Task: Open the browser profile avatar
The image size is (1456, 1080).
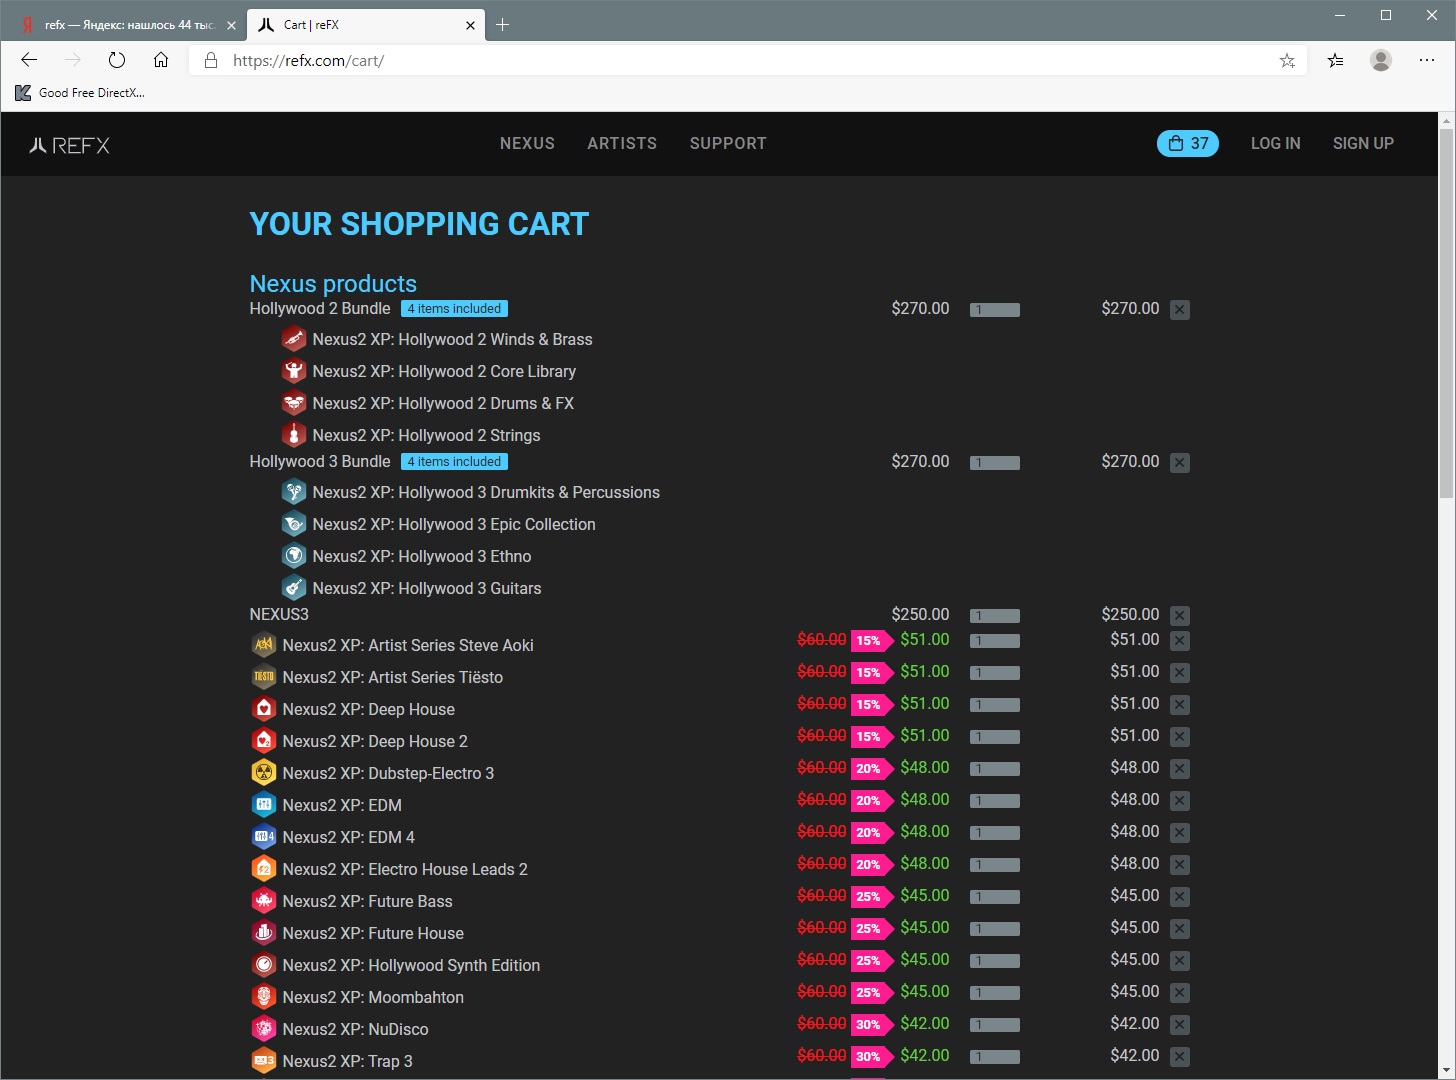Action: [1381, 60]
